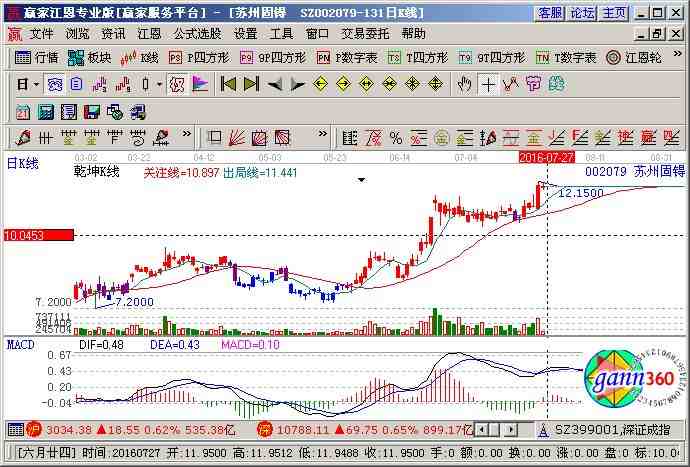Click the 论坛 title bar button
690x467 pixels.
(582, 13)
